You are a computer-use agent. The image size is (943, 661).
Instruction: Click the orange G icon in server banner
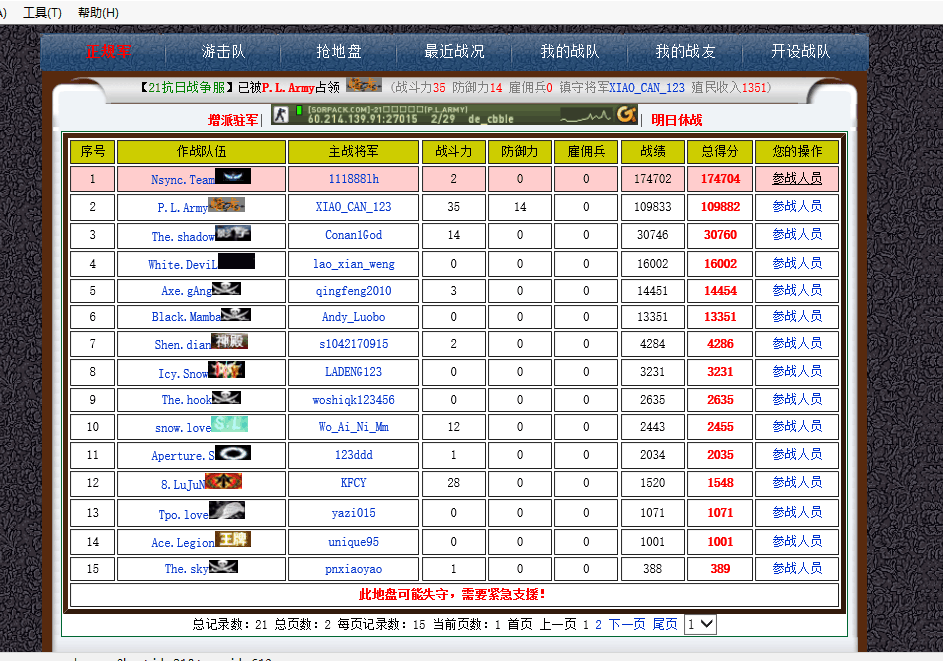click(x=626, y=114)
